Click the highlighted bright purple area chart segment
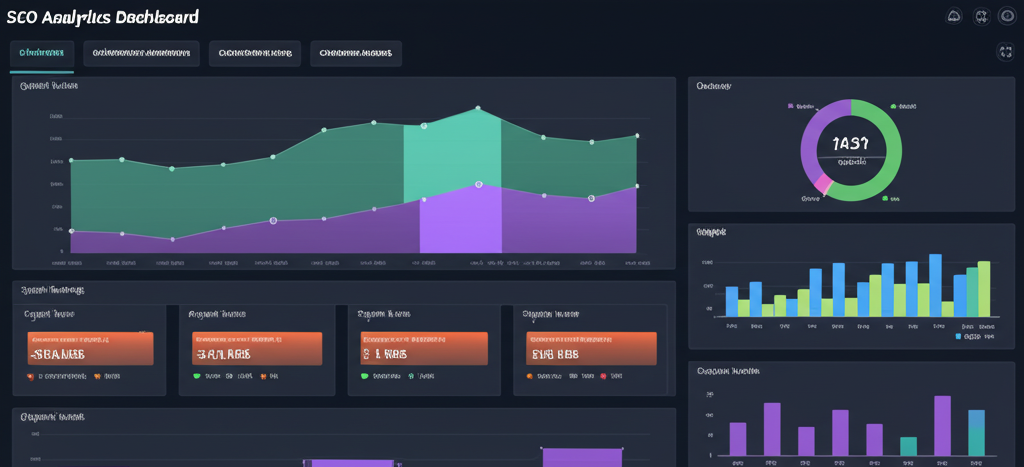 click(460, 222)
